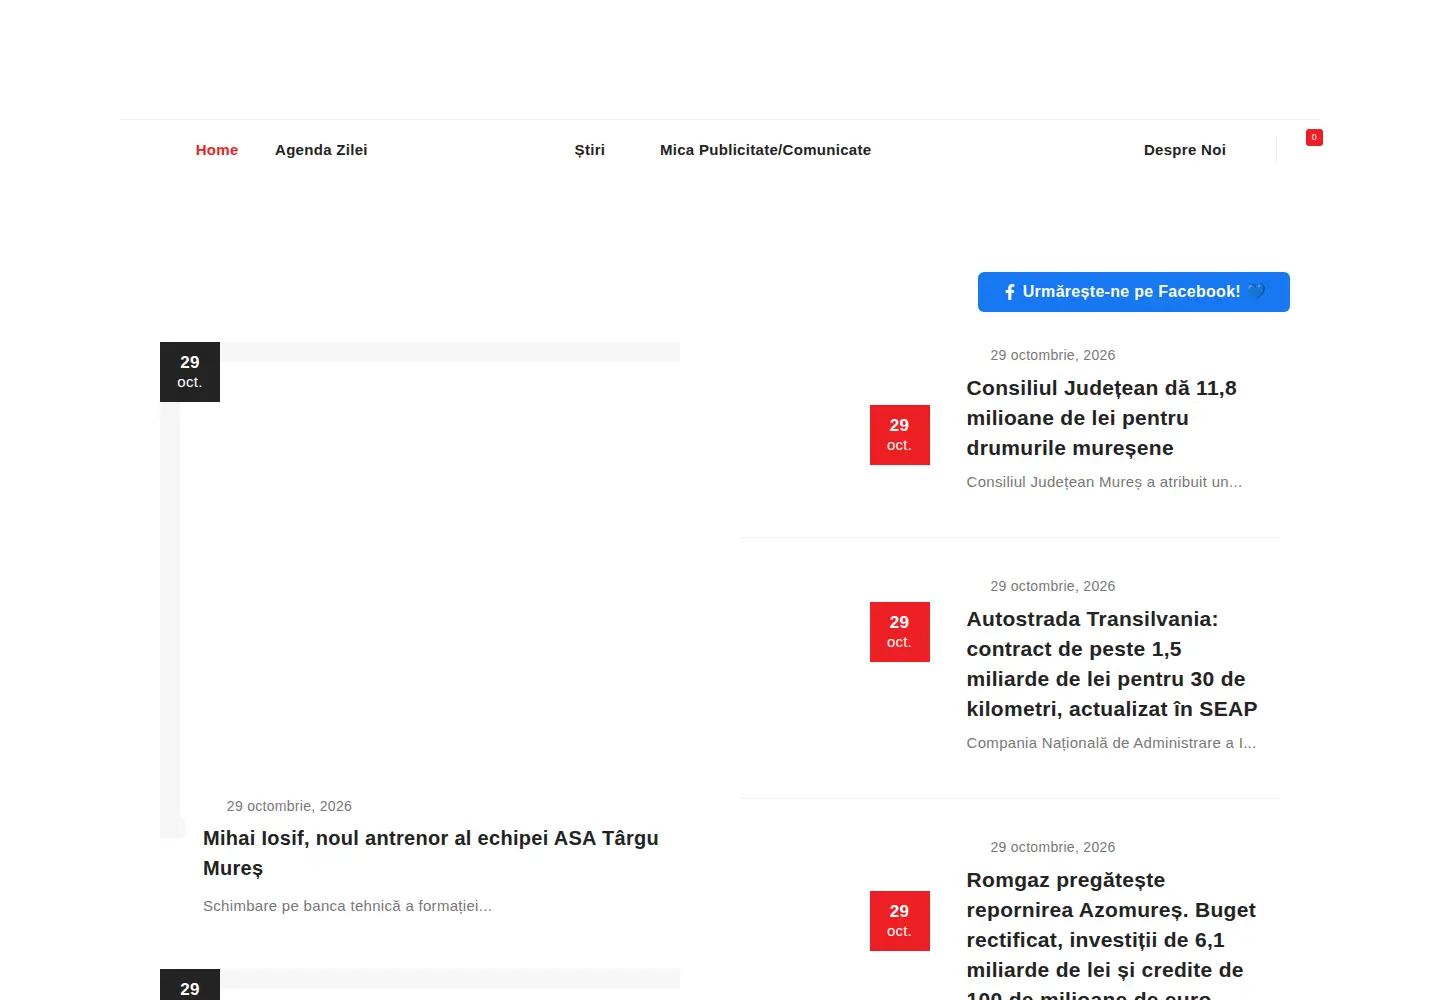Image resolution: width=1440 pixels, height=1000 pixels.
Task: Click the Urmărește-ne pe Facebook button
Action: 1134,292
